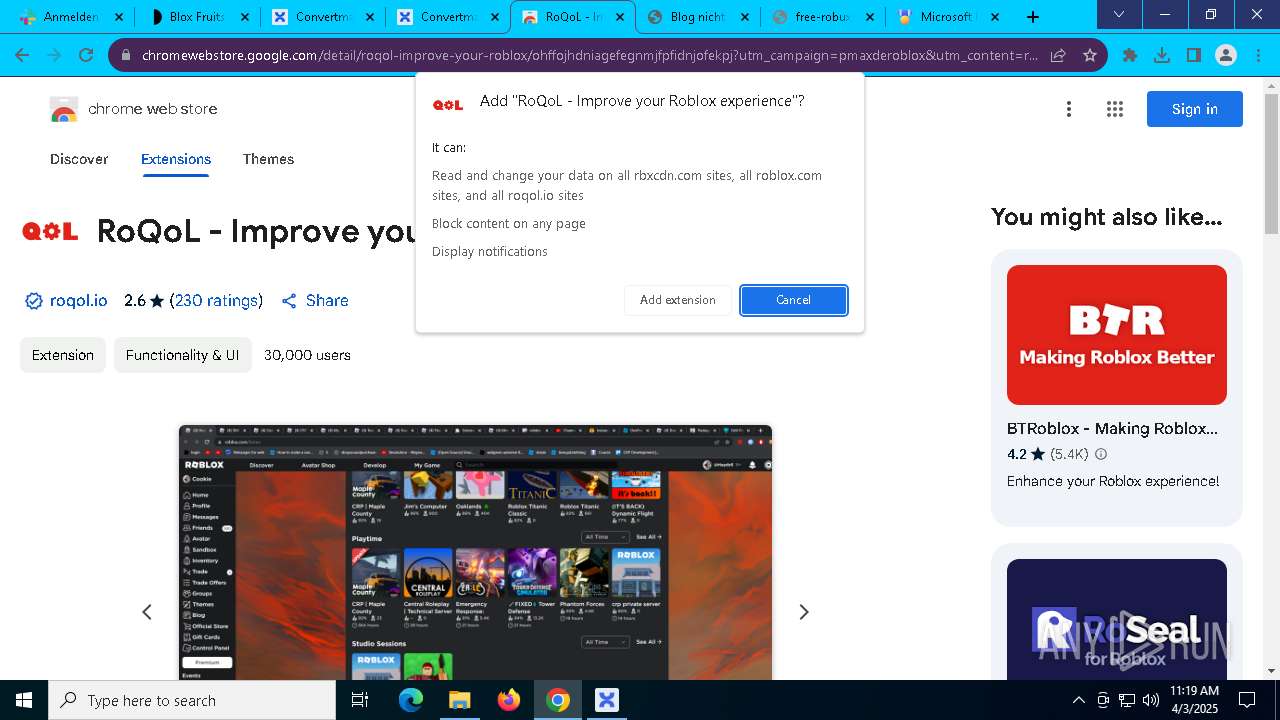Show next screenshot in carousel
Image resolution: width=1280 pixels, height=720 pixels.
[803, 612]
